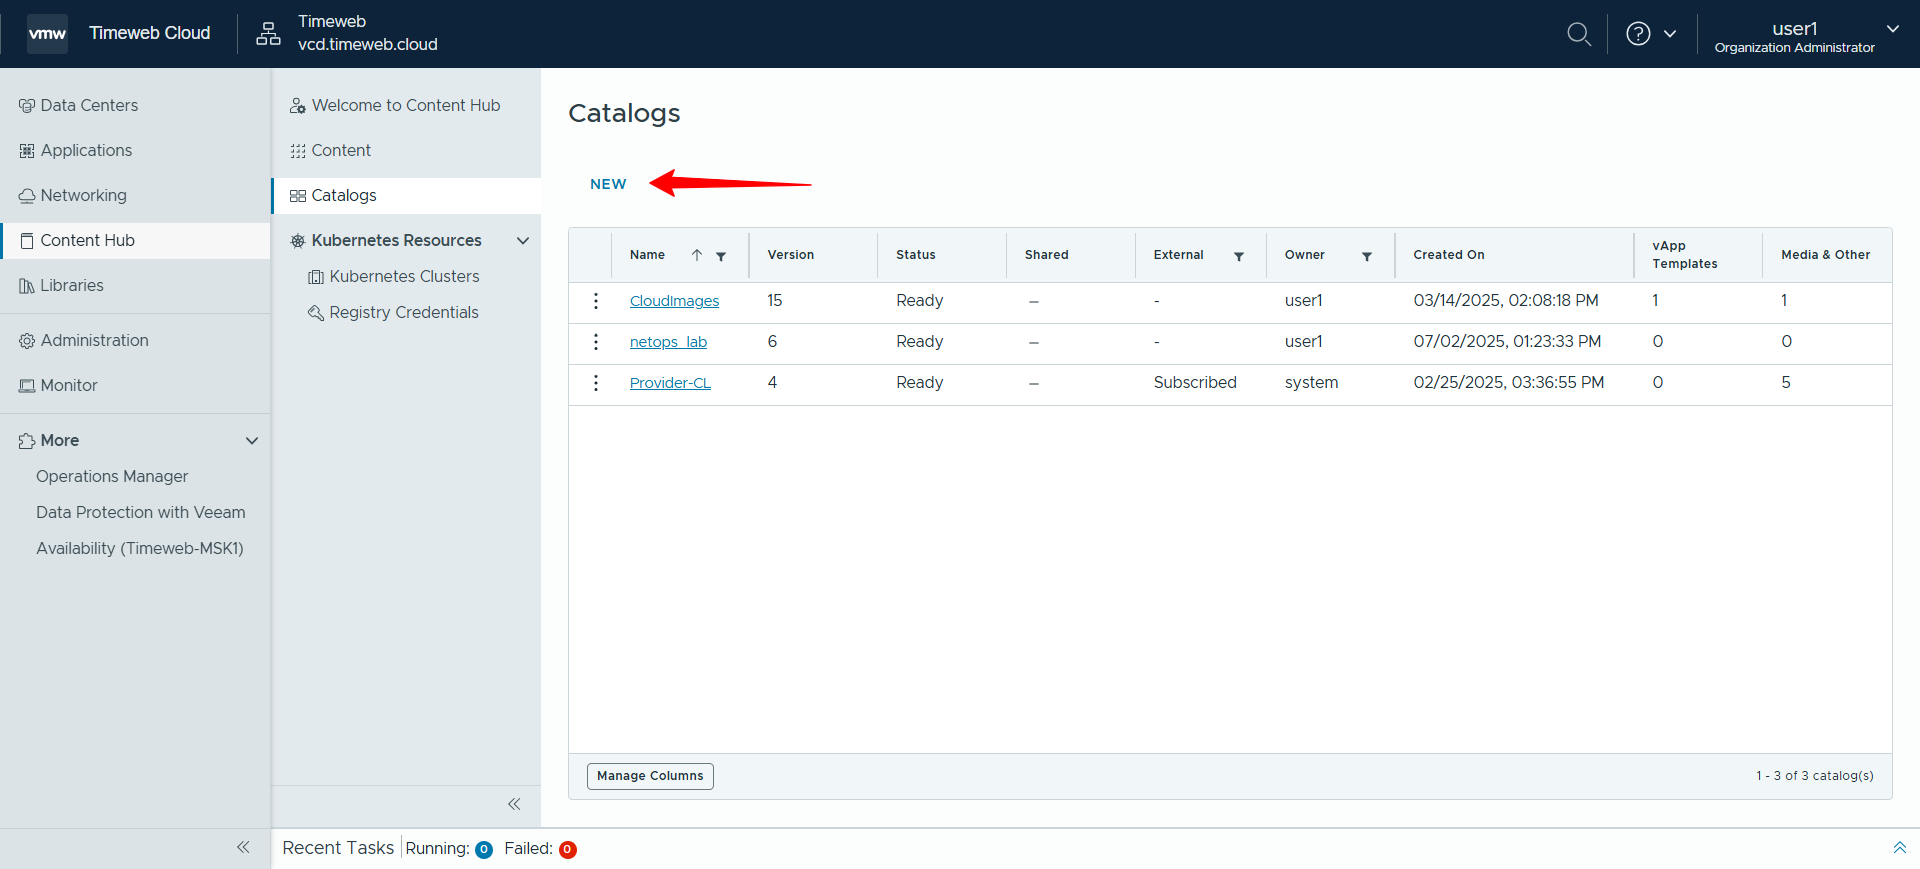Viewport: 1920px width, 869px height.
Task: Select Content Hub in sidebar
Action: click(x=135, y=240)
